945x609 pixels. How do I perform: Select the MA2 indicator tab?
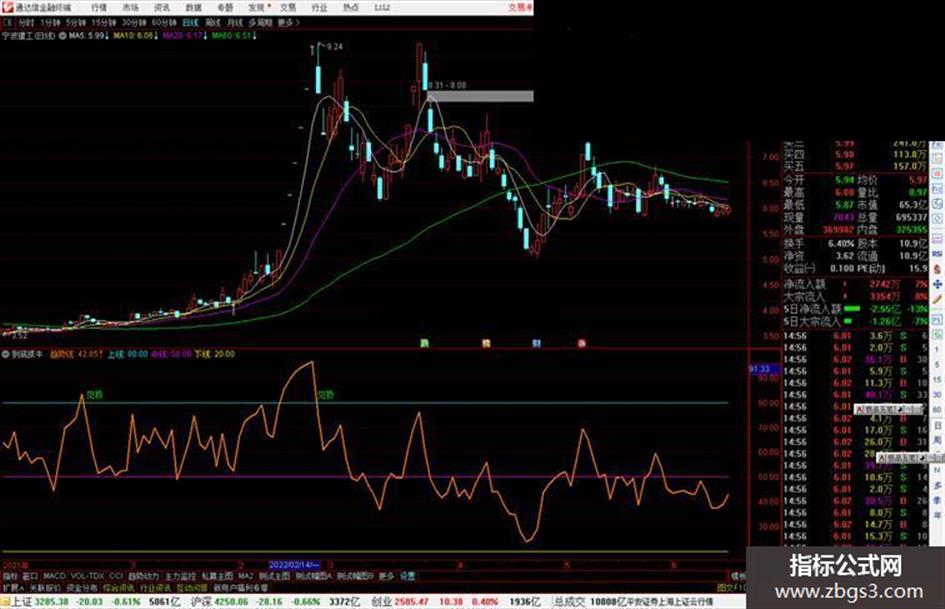tap(246, 576)
